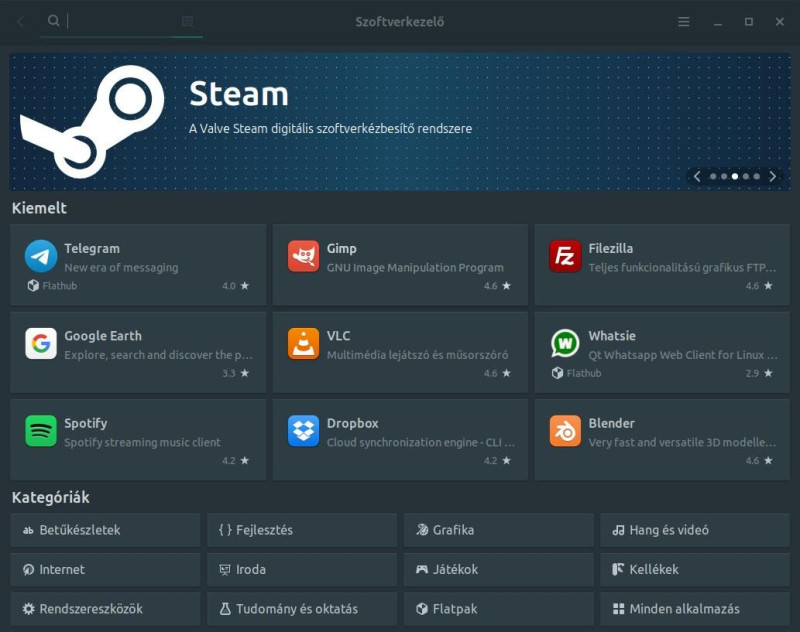The image size is (800, 632).
Task: Open the Internet category
Action: pos(105,569)
